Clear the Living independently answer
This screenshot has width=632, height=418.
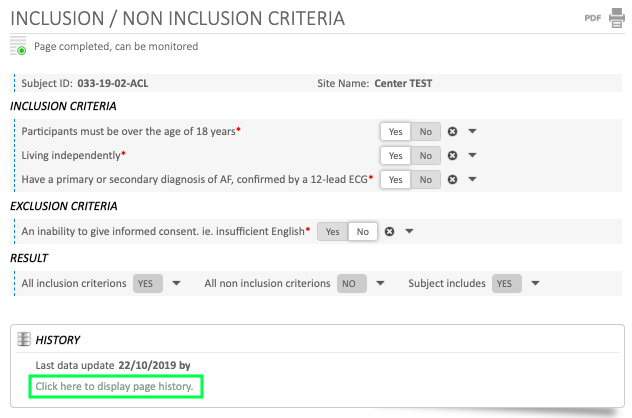point(453,155)
